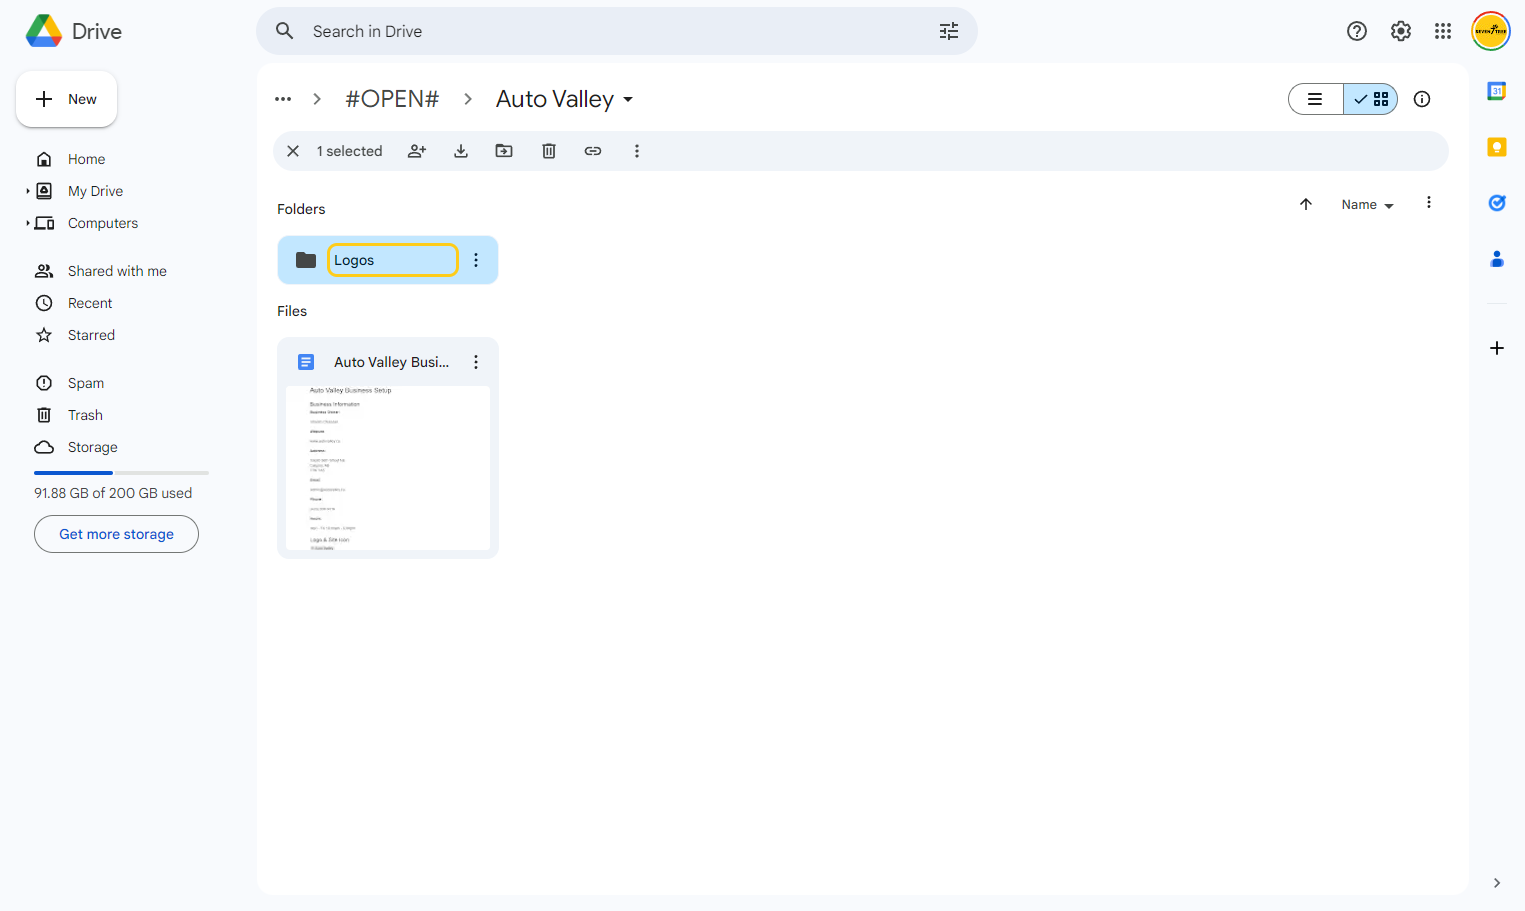Switch to list layout

click(x=1315, y=99)
